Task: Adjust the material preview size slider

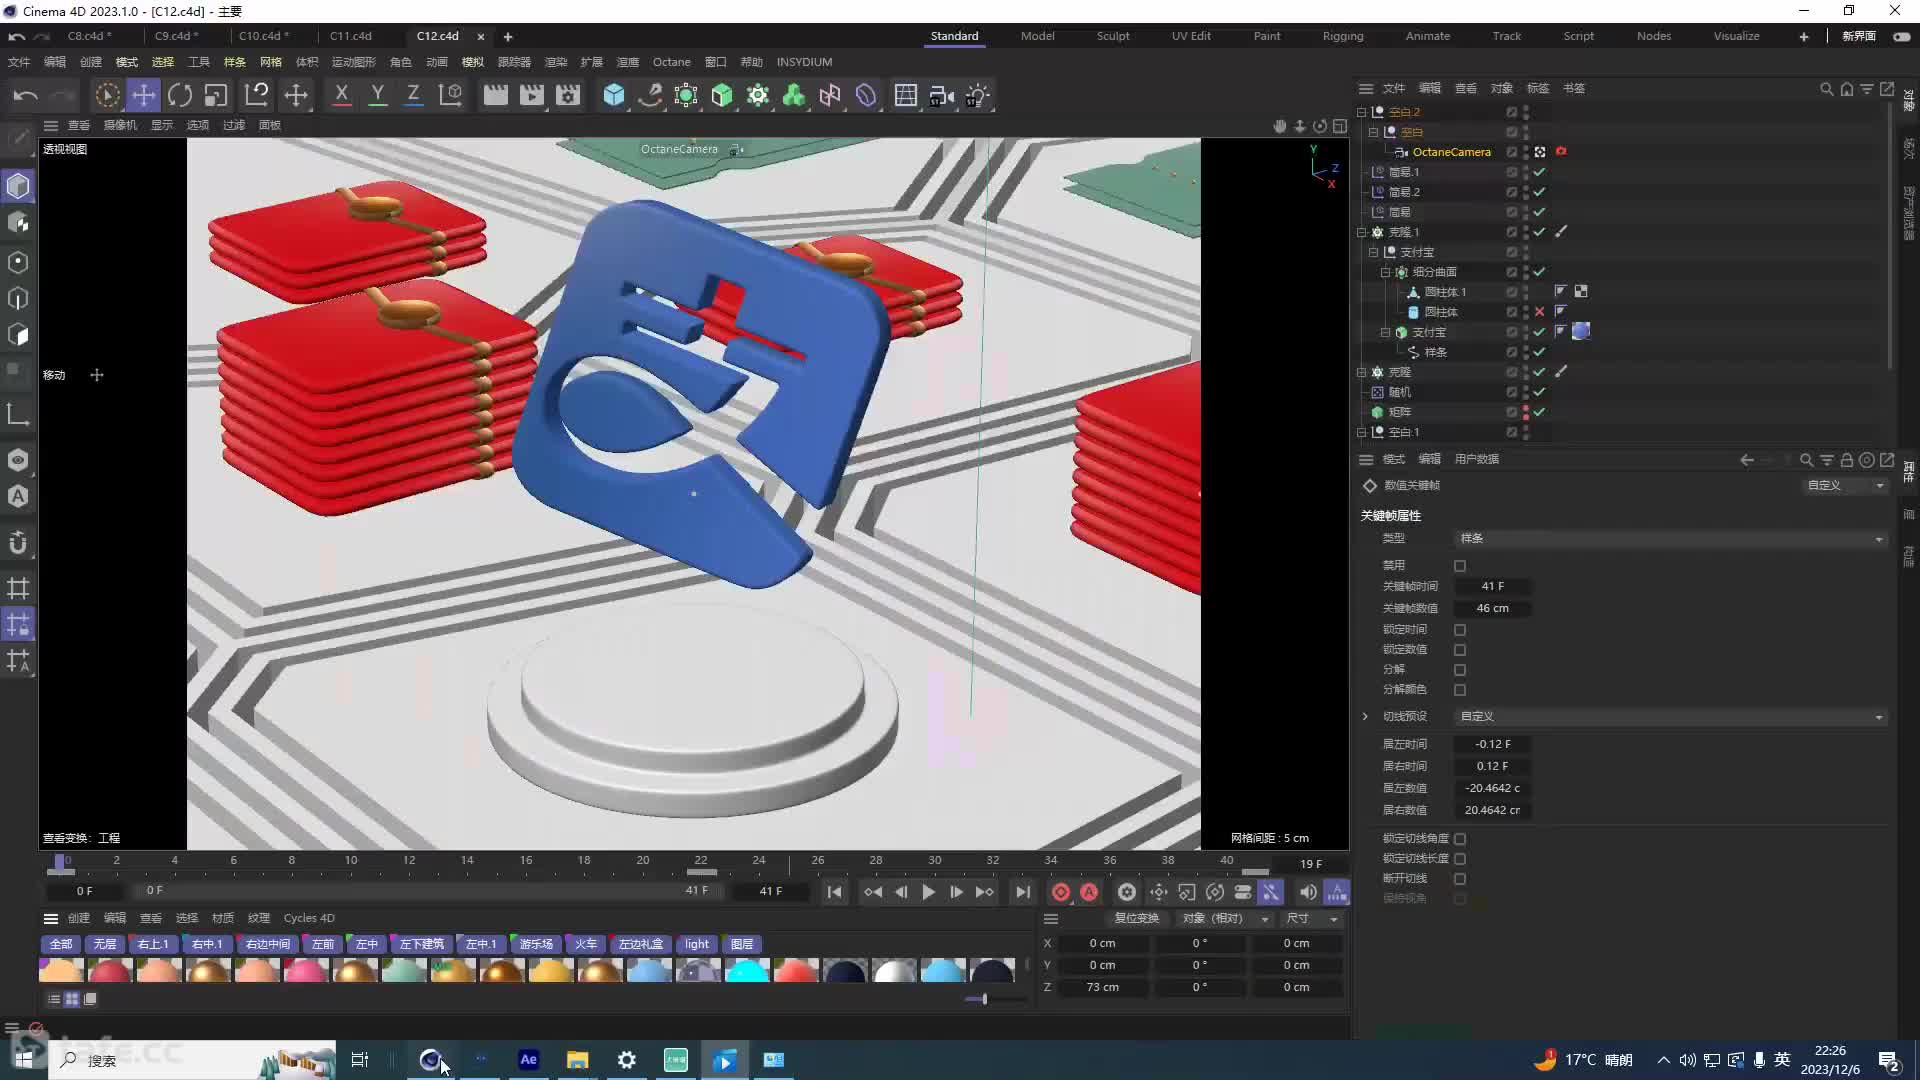Action: 985,999
